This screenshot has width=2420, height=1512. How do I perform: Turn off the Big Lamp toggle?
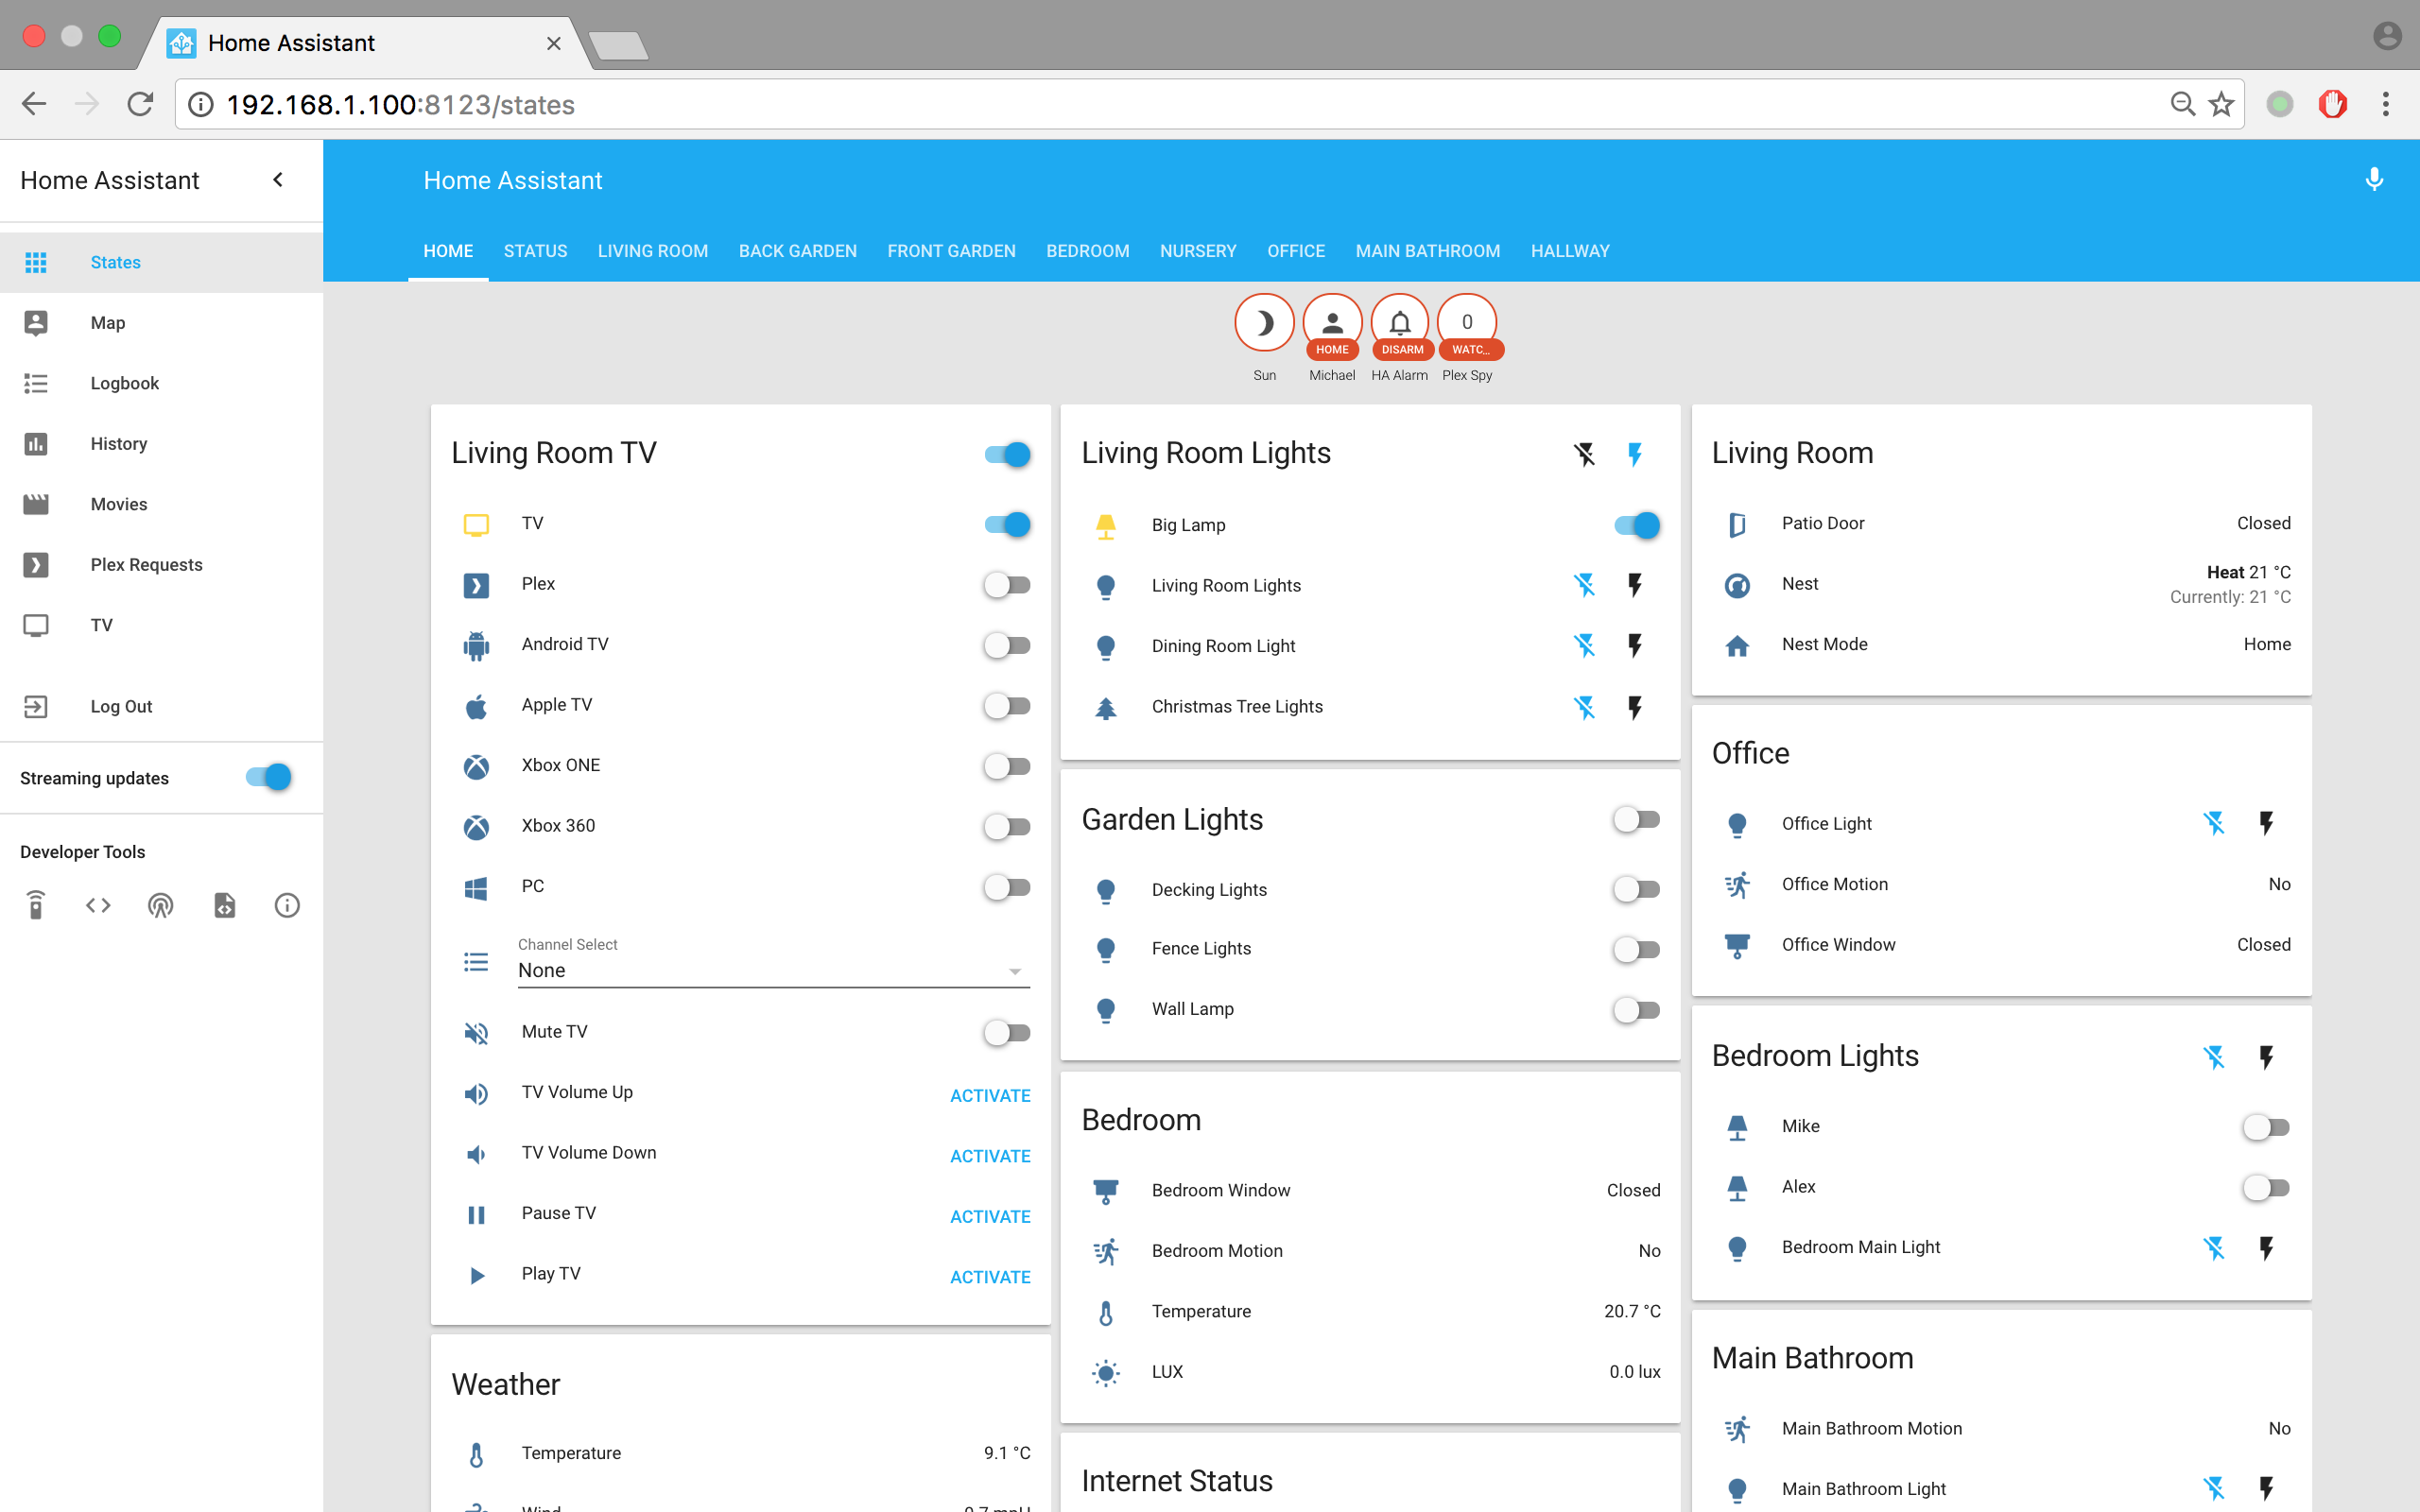(x=1637, y=525)
